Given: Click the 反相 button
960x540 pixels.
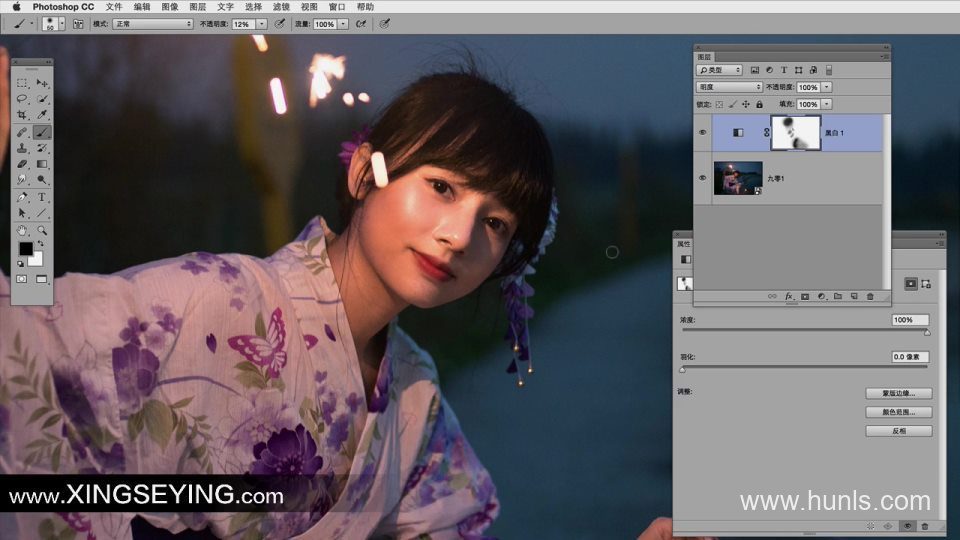Looking at the screenshot, I should pyautogui.click(x=899, y=431).
